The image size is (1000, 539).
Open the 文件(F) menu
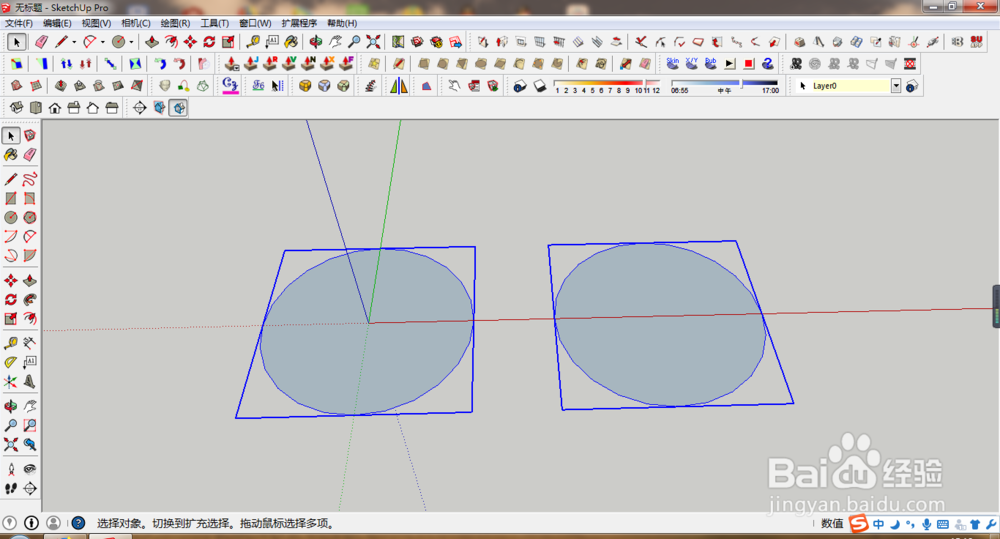[x=18, y=23]
